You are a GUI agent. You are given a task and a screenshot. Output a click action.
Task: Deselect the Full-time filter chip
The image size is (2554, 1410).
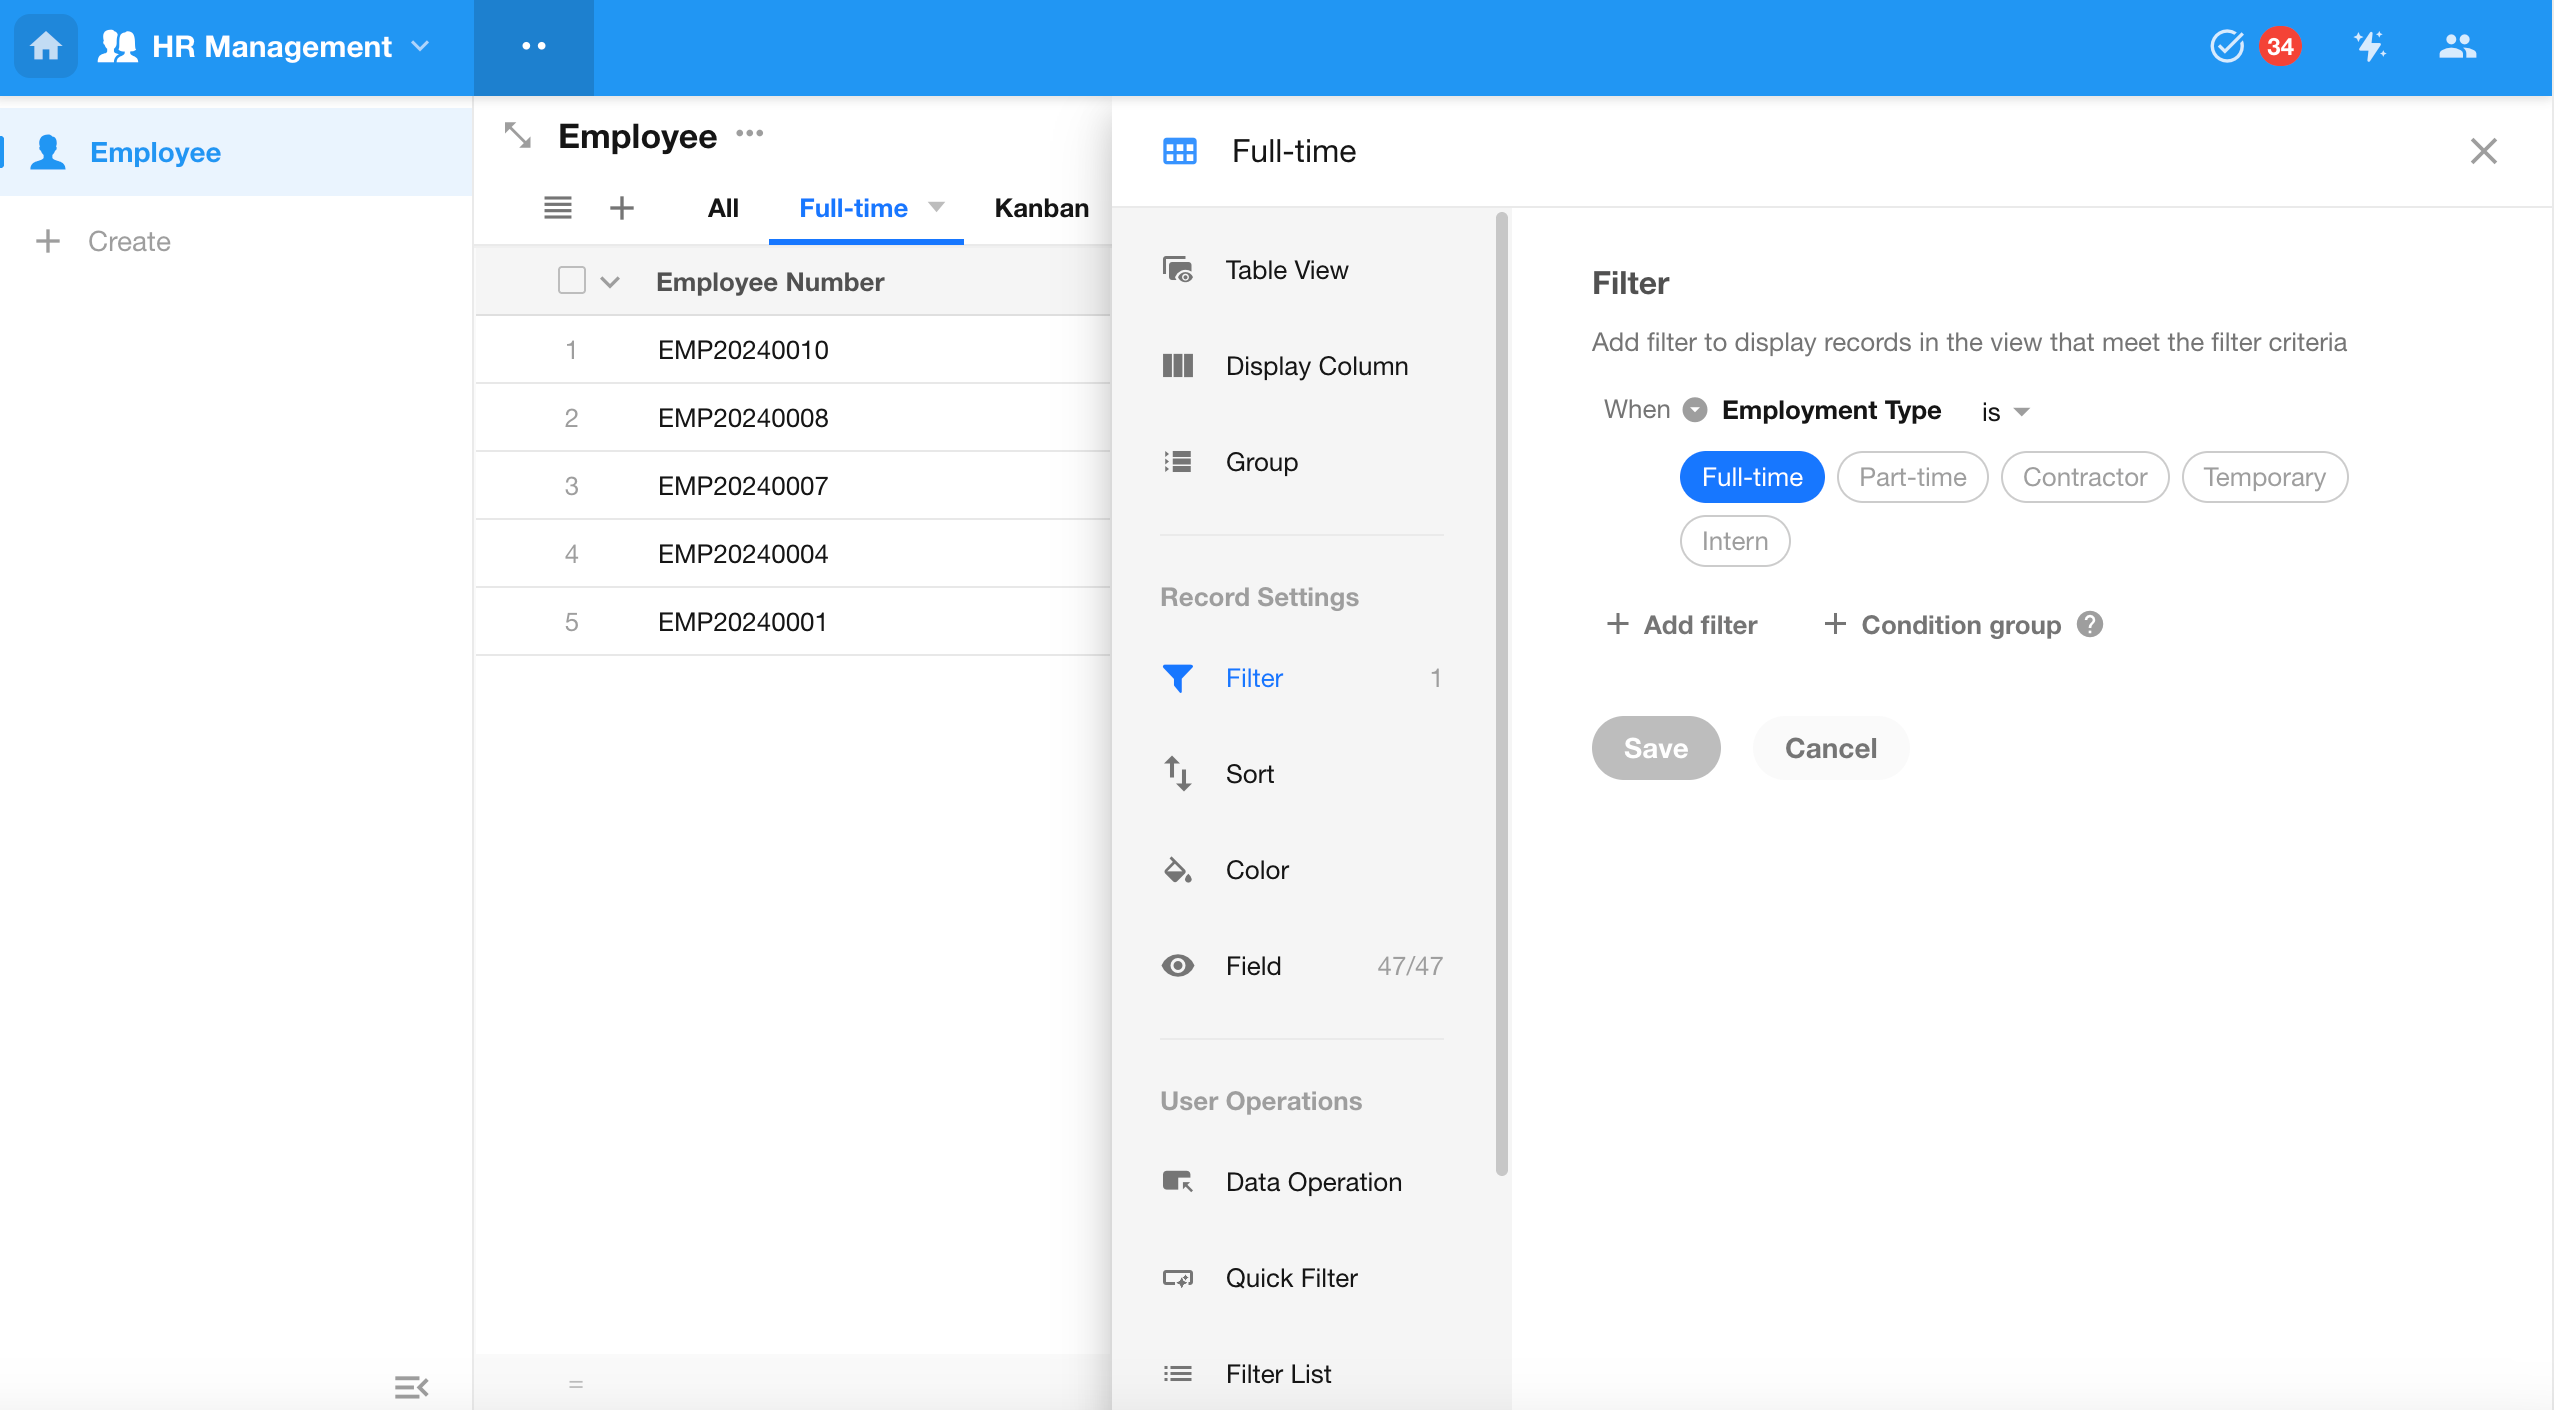tap(1751, 477)
